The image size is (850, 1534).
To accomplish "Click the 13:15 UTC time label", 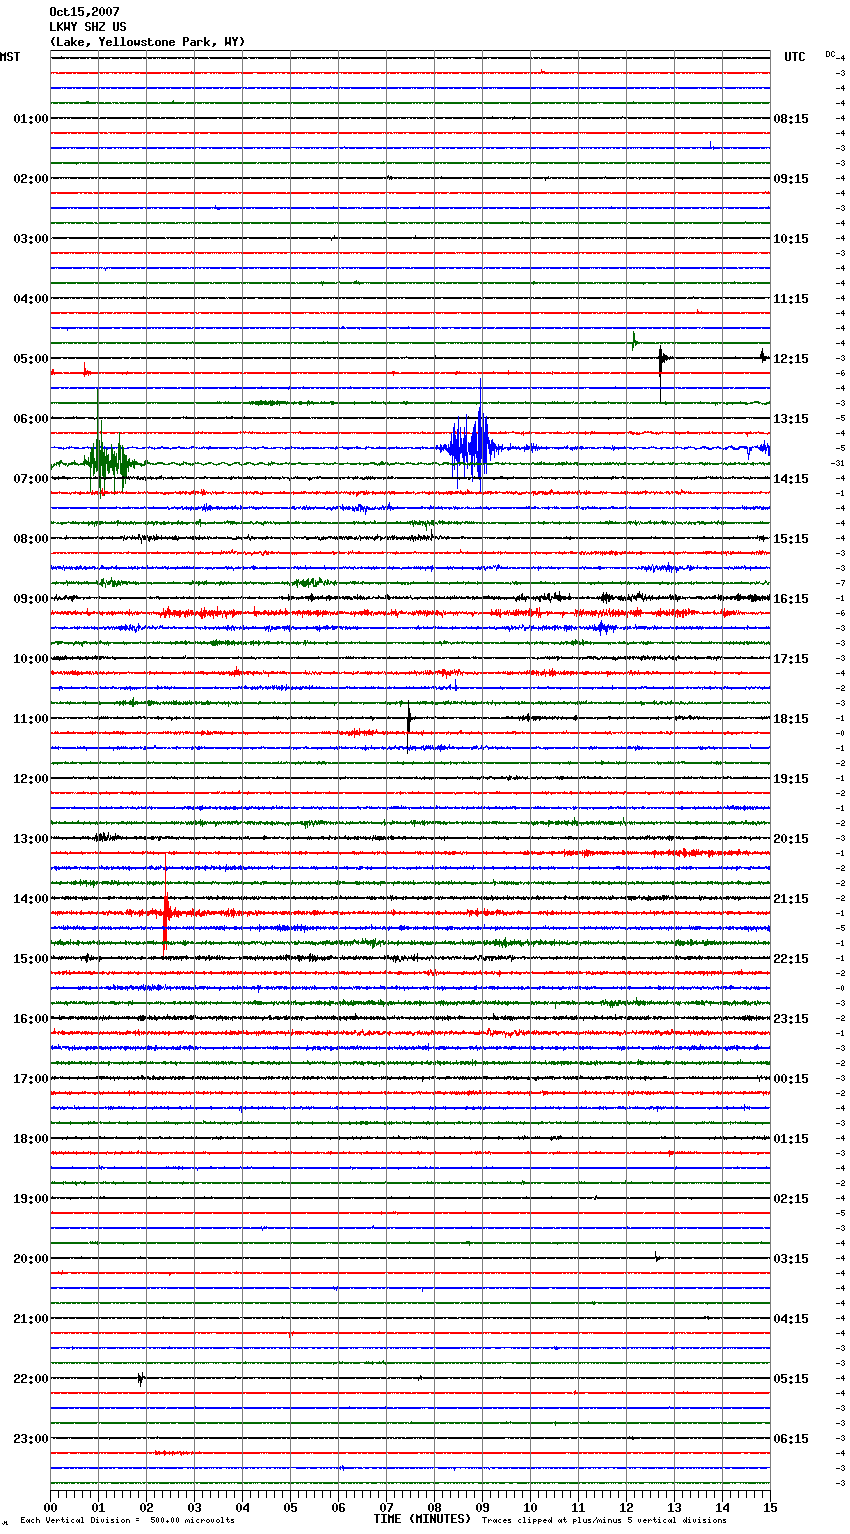I will [x=791, y=419].
